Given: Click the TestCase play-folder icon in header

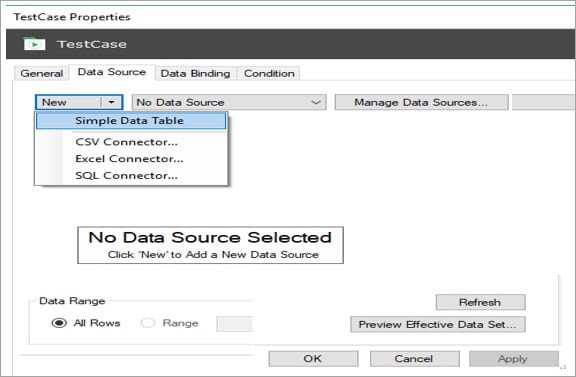Looking at the screenshot, I should [x=34, y=44].
